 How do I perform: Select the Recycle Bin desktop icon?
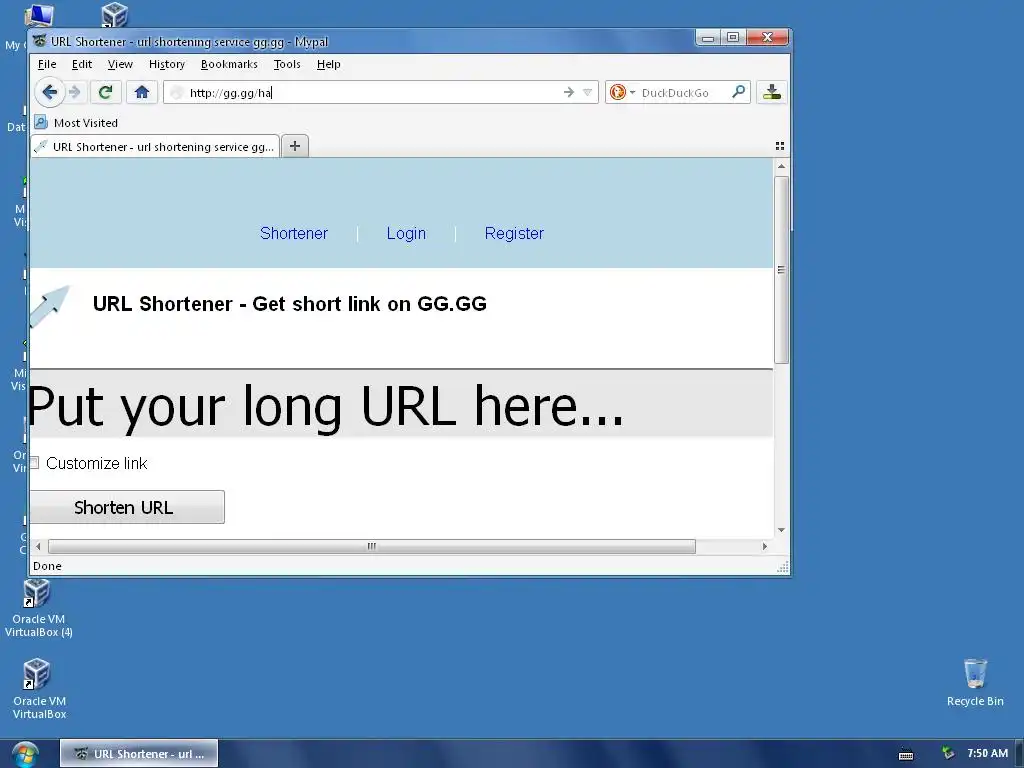[x=975, y=682]
